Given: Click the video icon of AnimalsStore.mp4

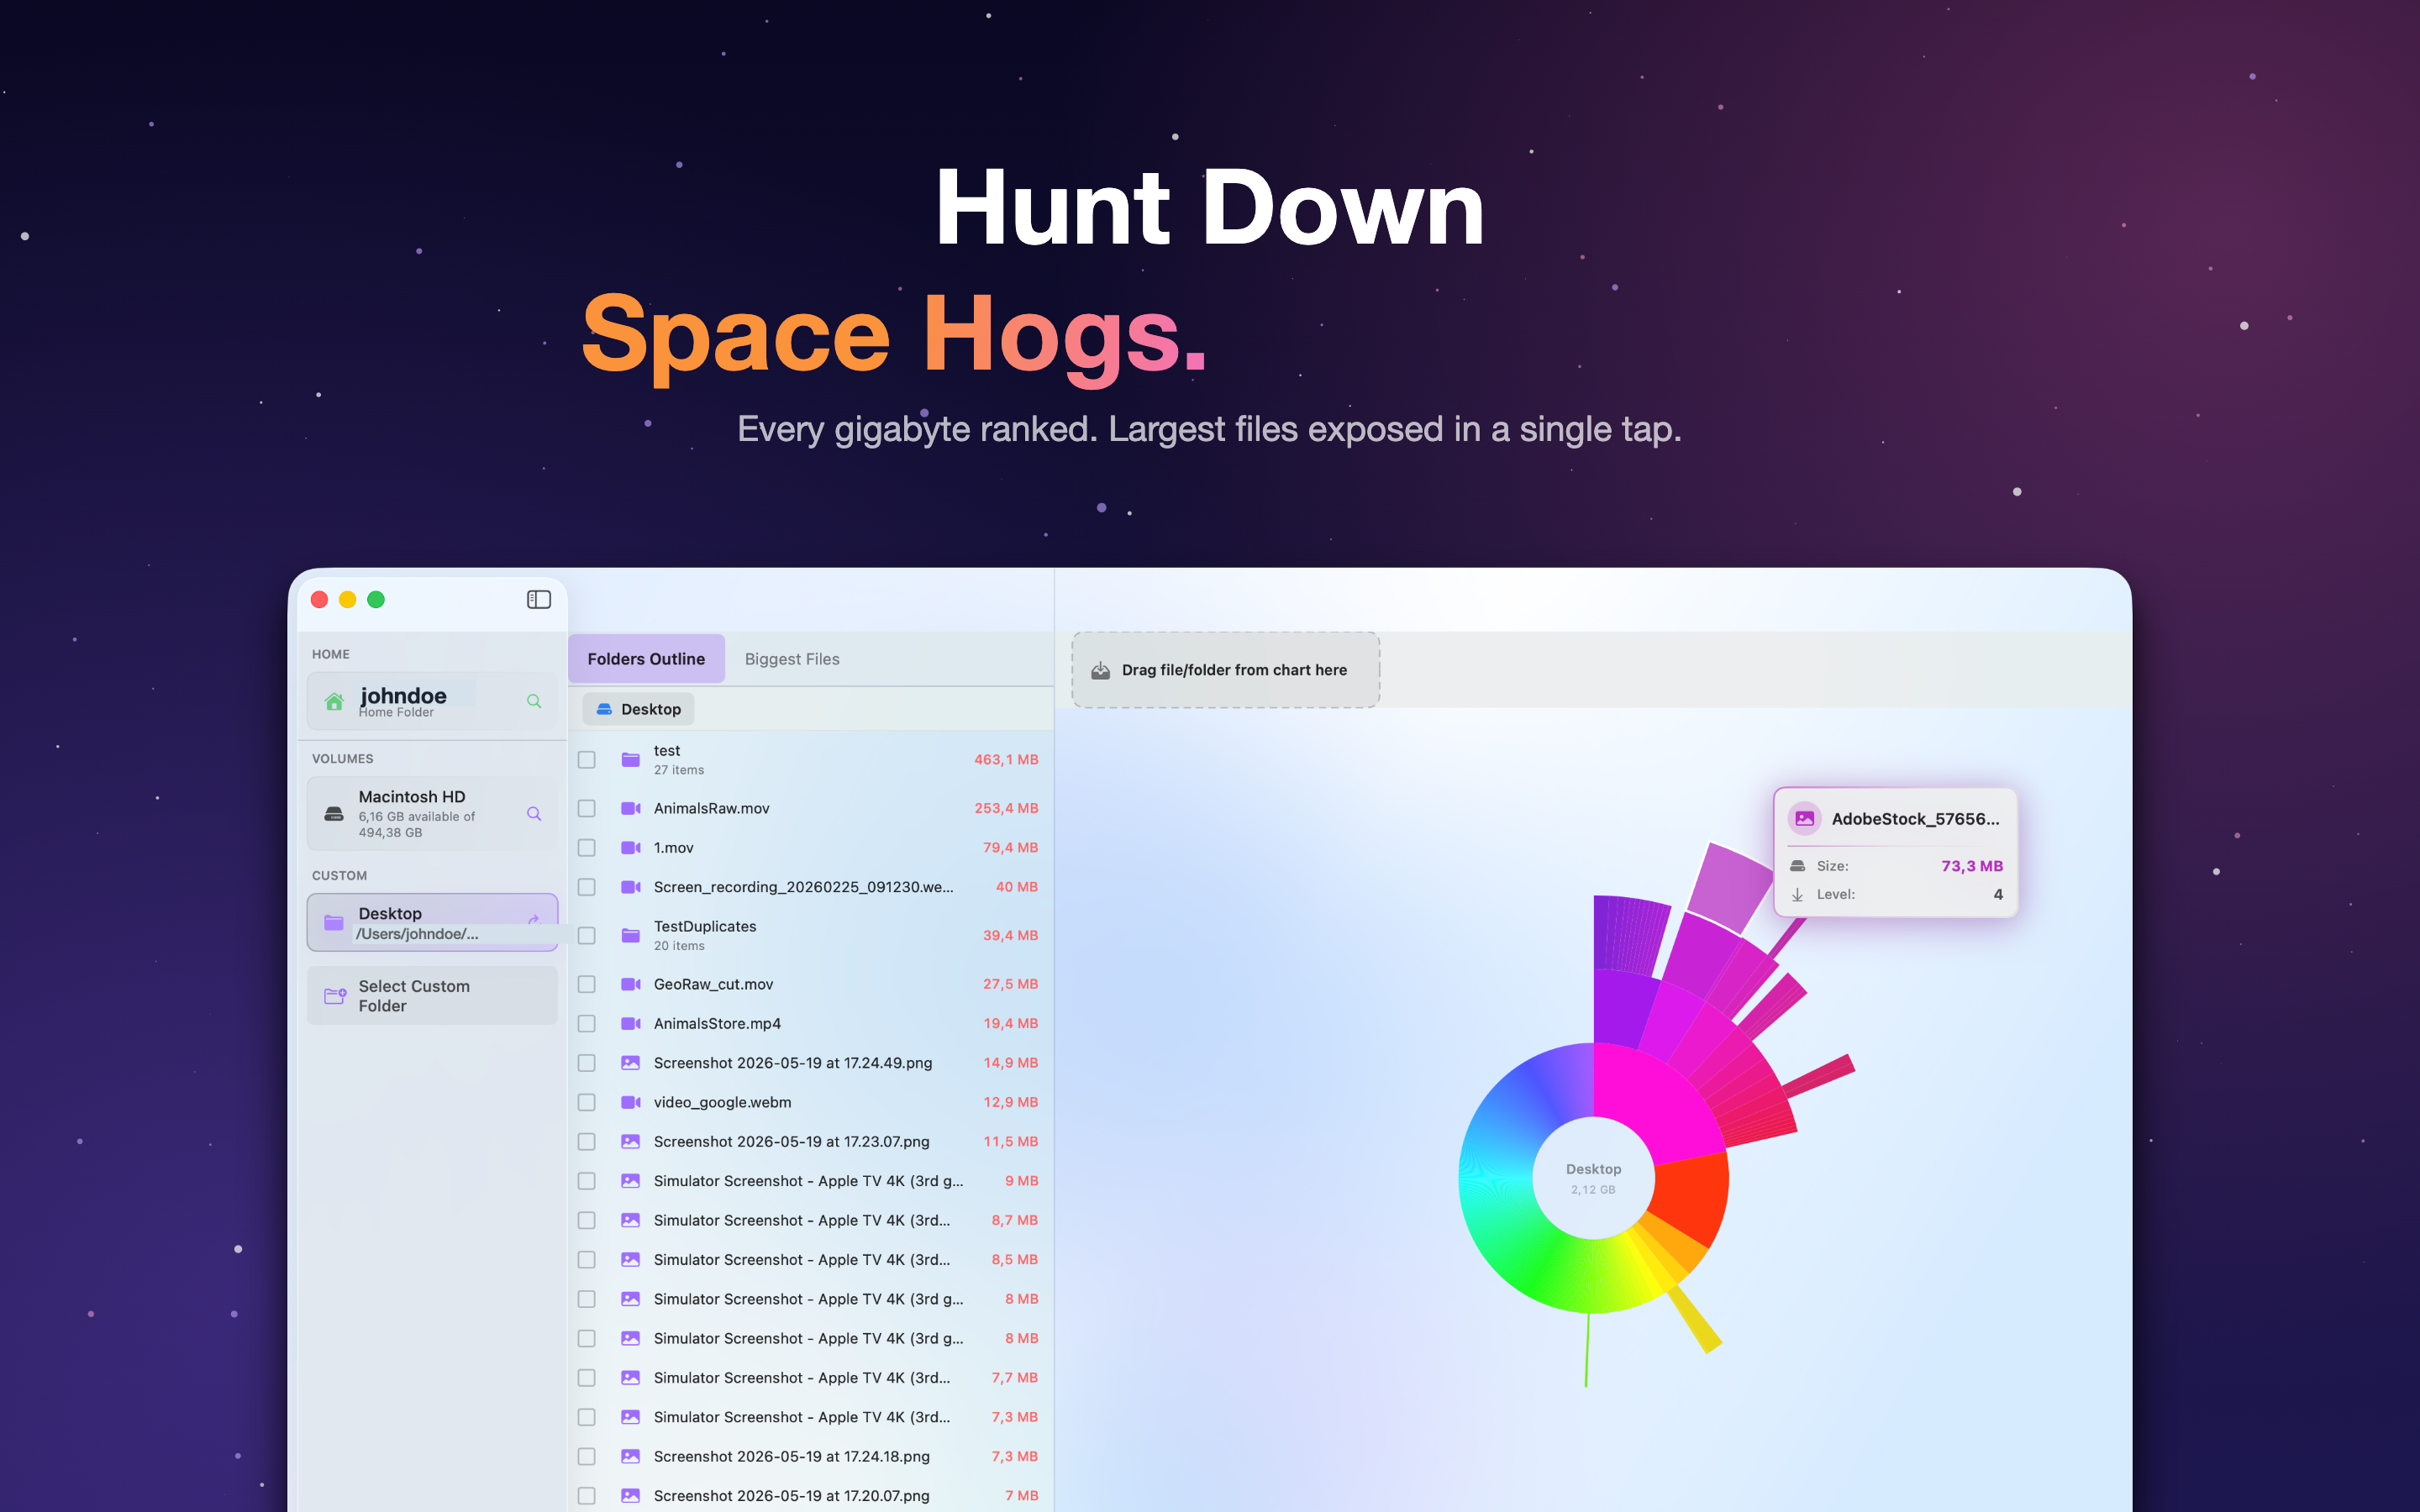Looking at the screenshot, I should click(x=630, y=1023).
